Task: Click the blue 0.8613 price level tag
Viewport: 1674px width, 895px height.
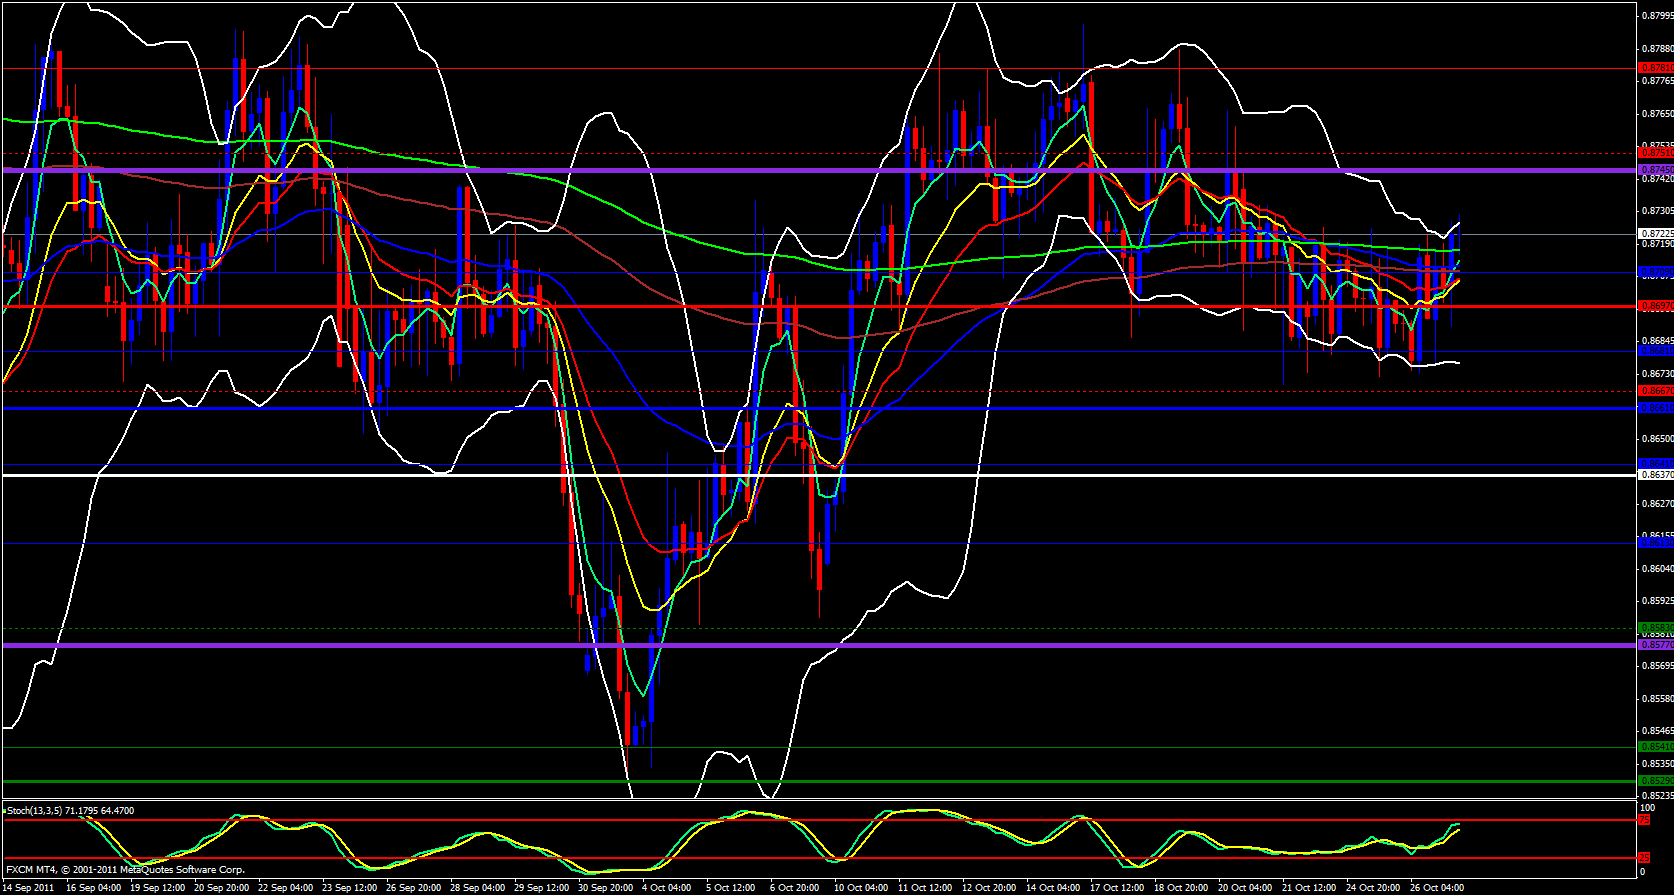Action: point(1655,542)
